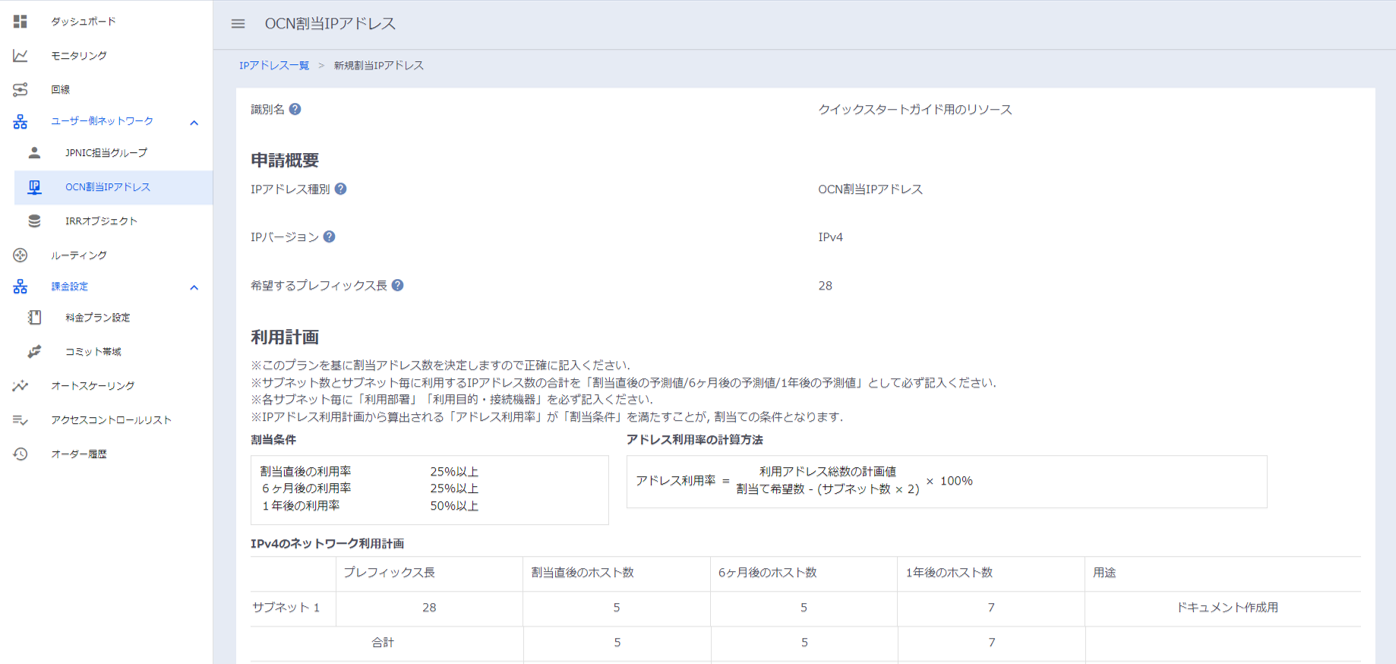This screenshot has width=1396, height=664.
Task: Click the オートスケーリング icon
Action: tap(20, 385)
